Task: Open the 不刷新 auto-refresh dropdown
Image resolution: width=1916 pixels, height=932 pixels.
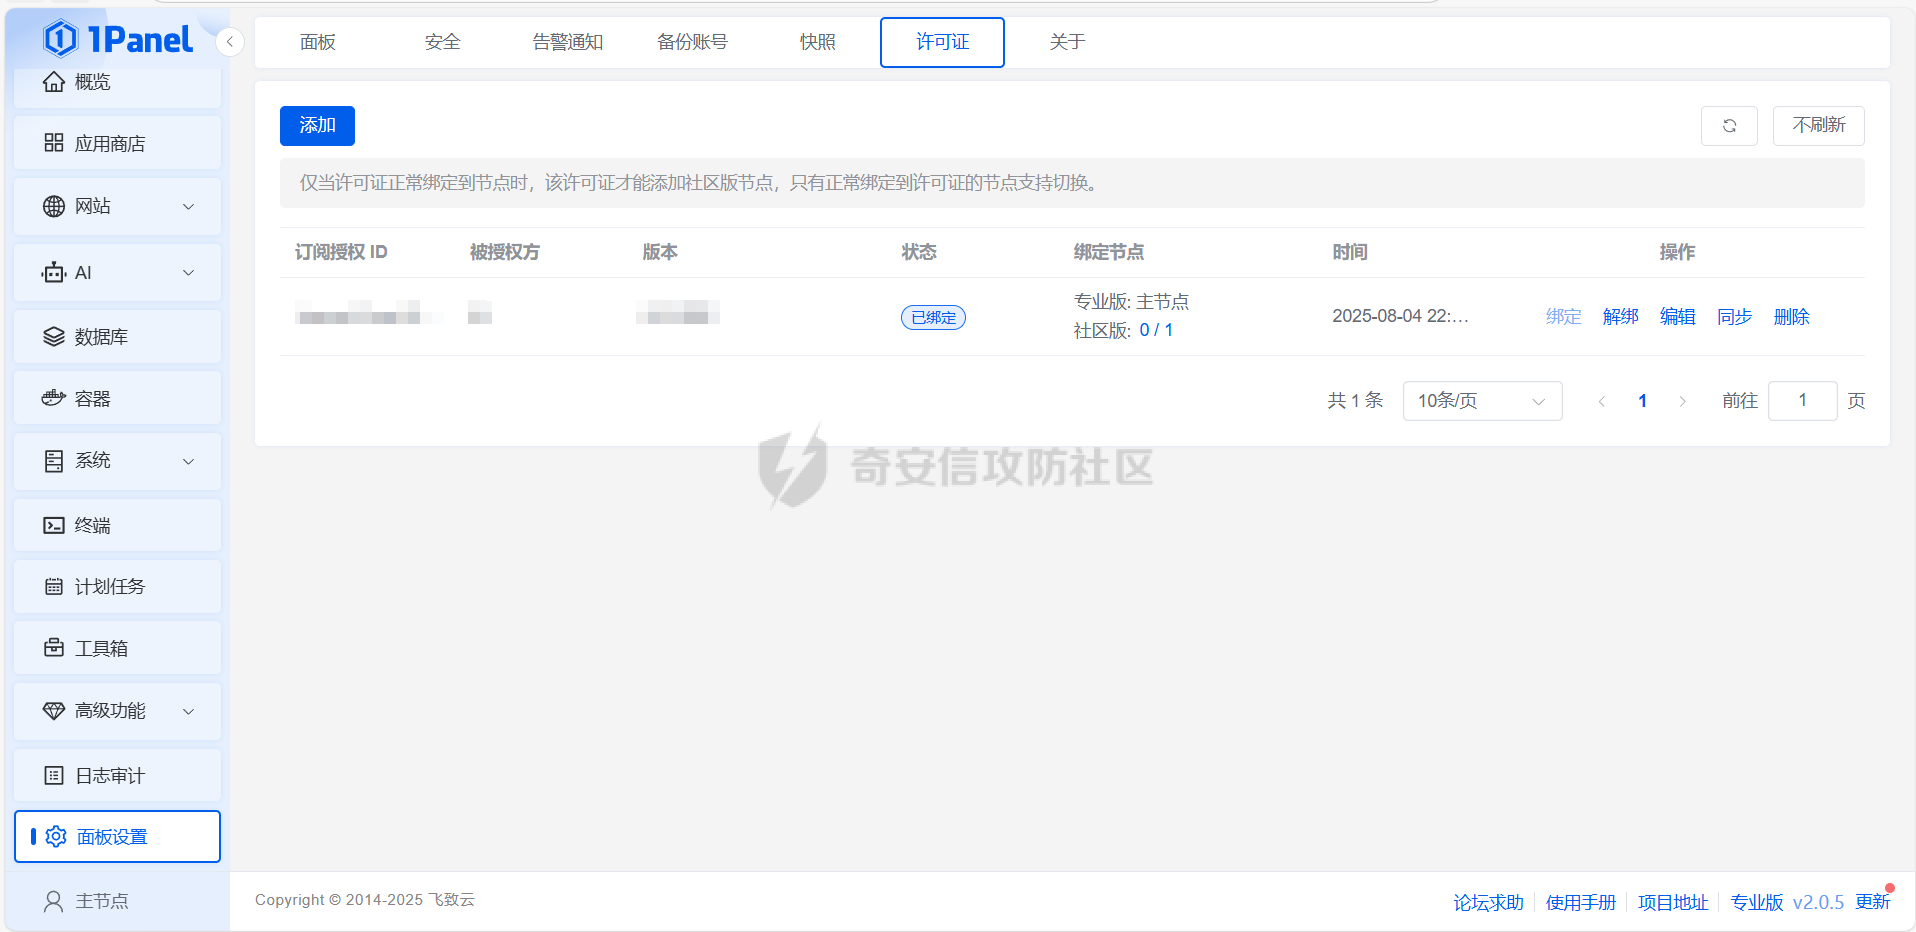Action: [x=1818, y=126]
